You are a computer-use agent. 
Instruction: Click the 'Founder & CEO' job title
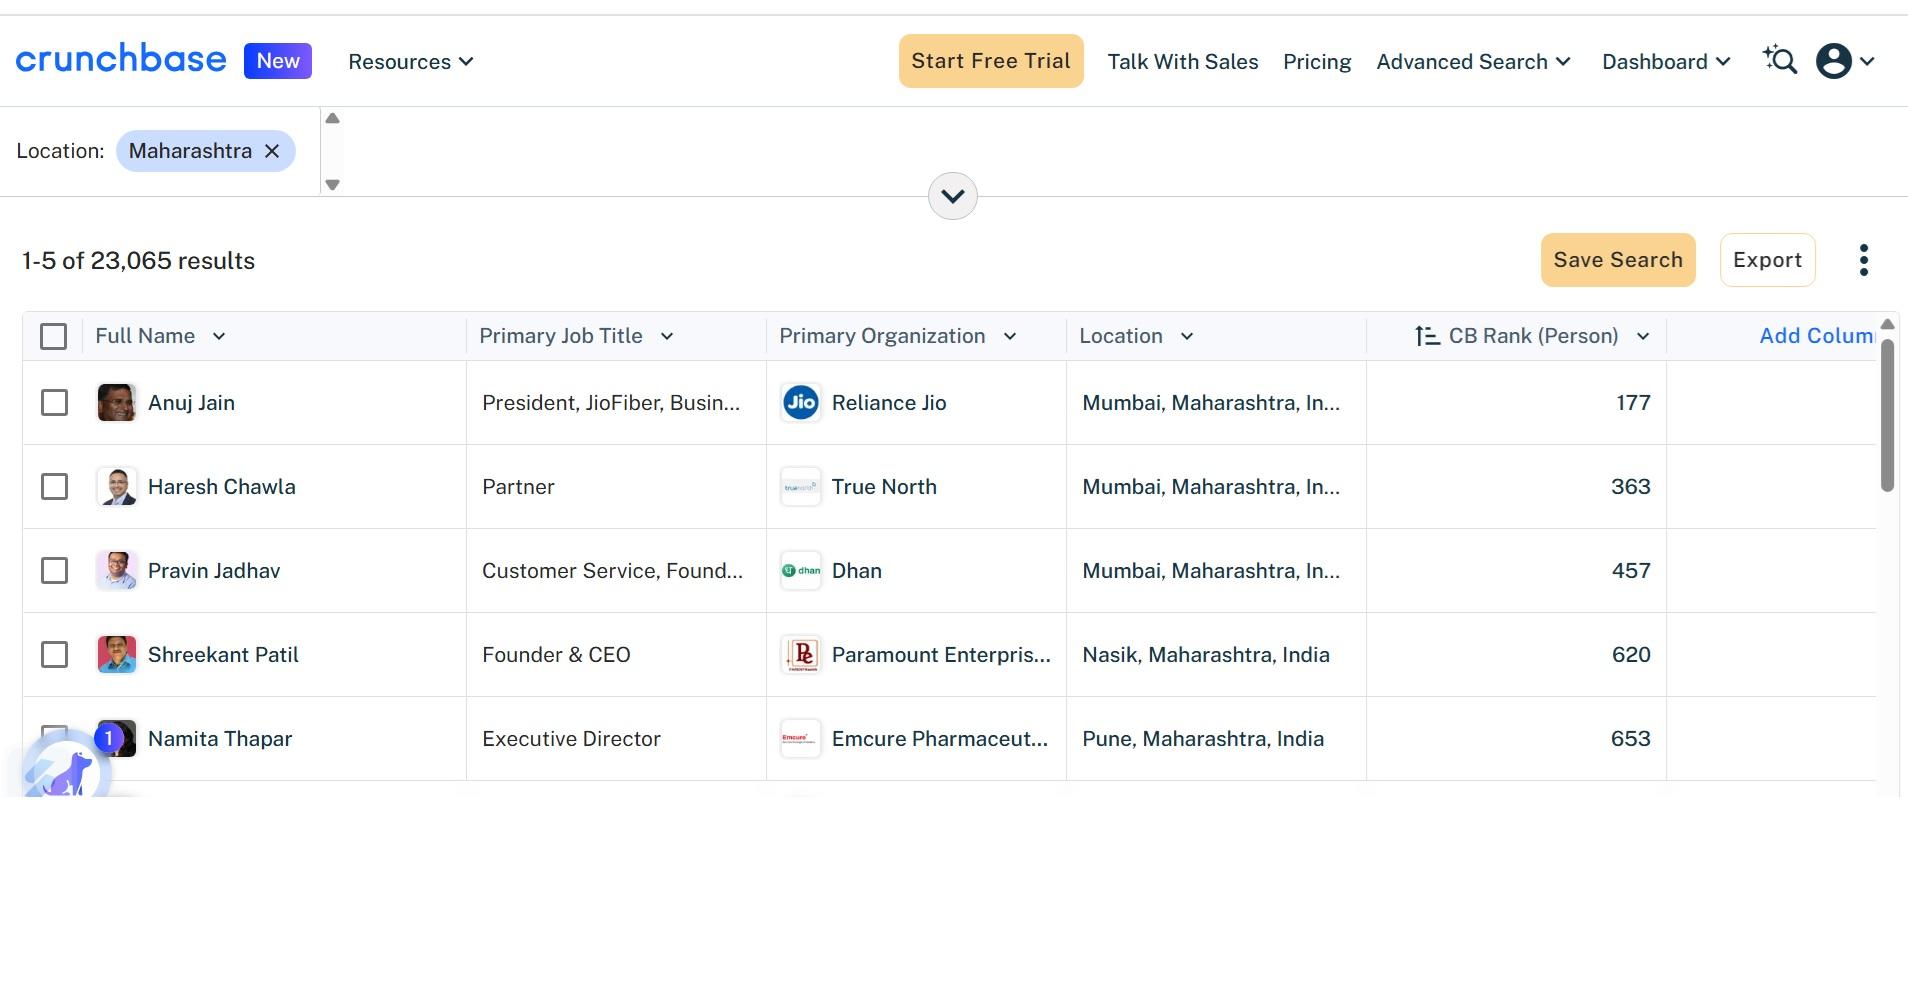pyautogui.click(x=556, y=655)
